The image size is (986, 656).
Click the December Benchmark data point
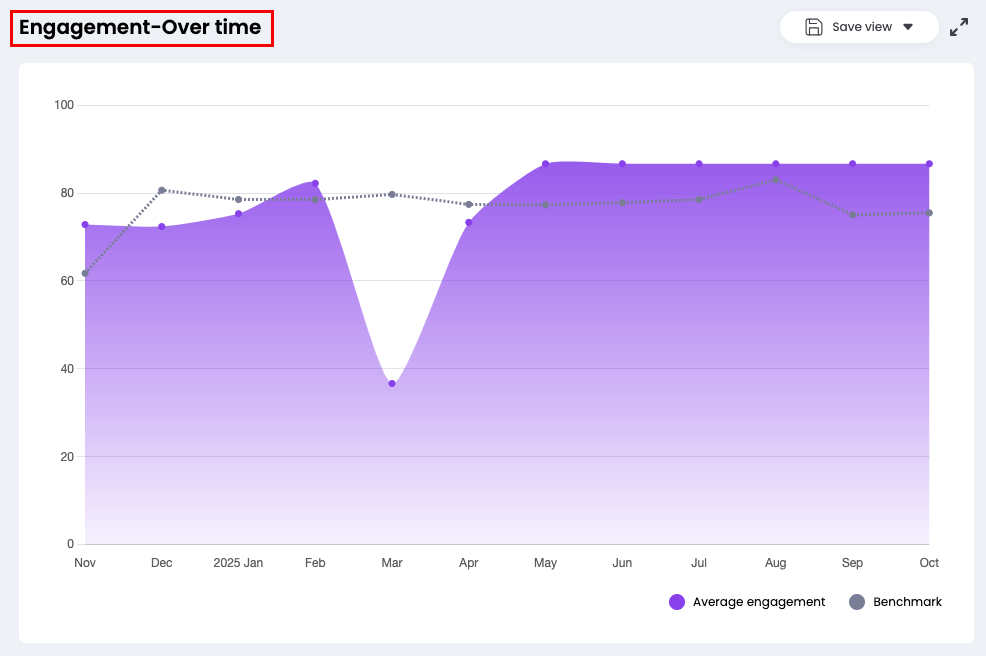[162, 190]
